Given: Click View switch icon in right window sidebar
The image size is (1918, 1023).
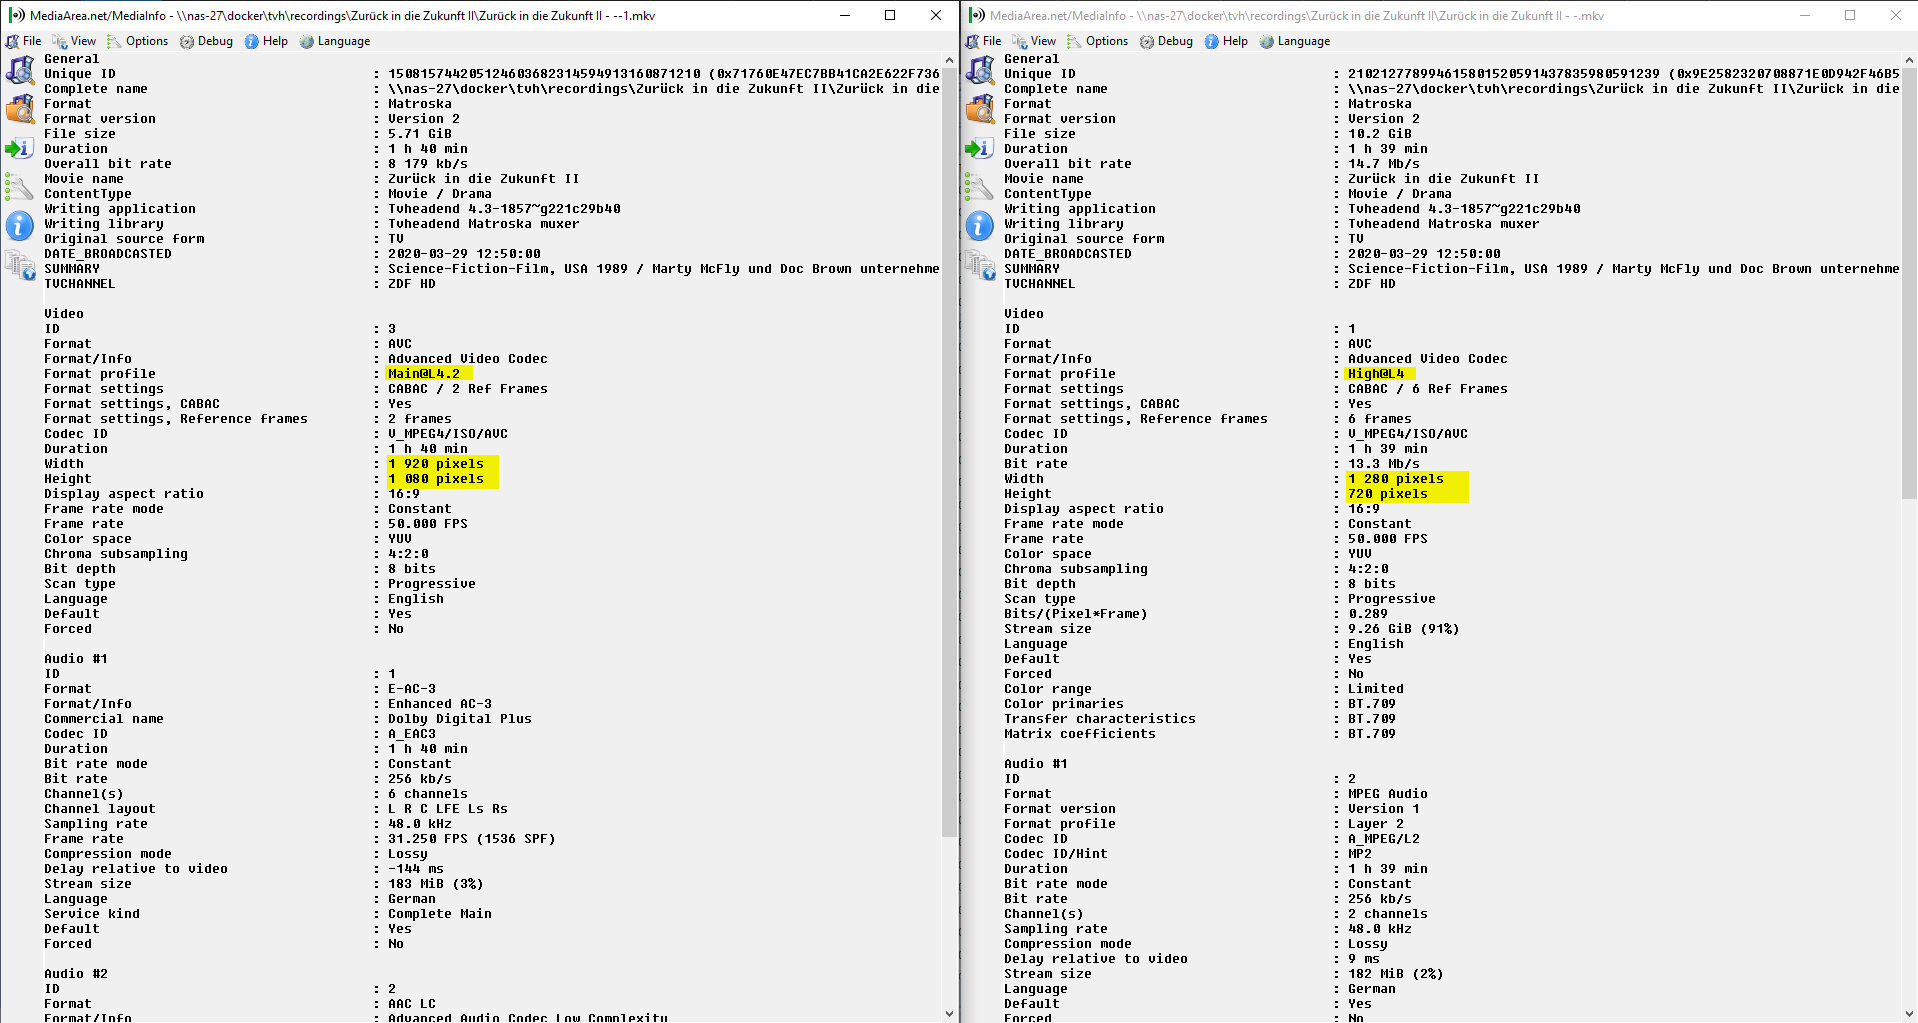Looking at the screenshot, I should click(980, 265).
